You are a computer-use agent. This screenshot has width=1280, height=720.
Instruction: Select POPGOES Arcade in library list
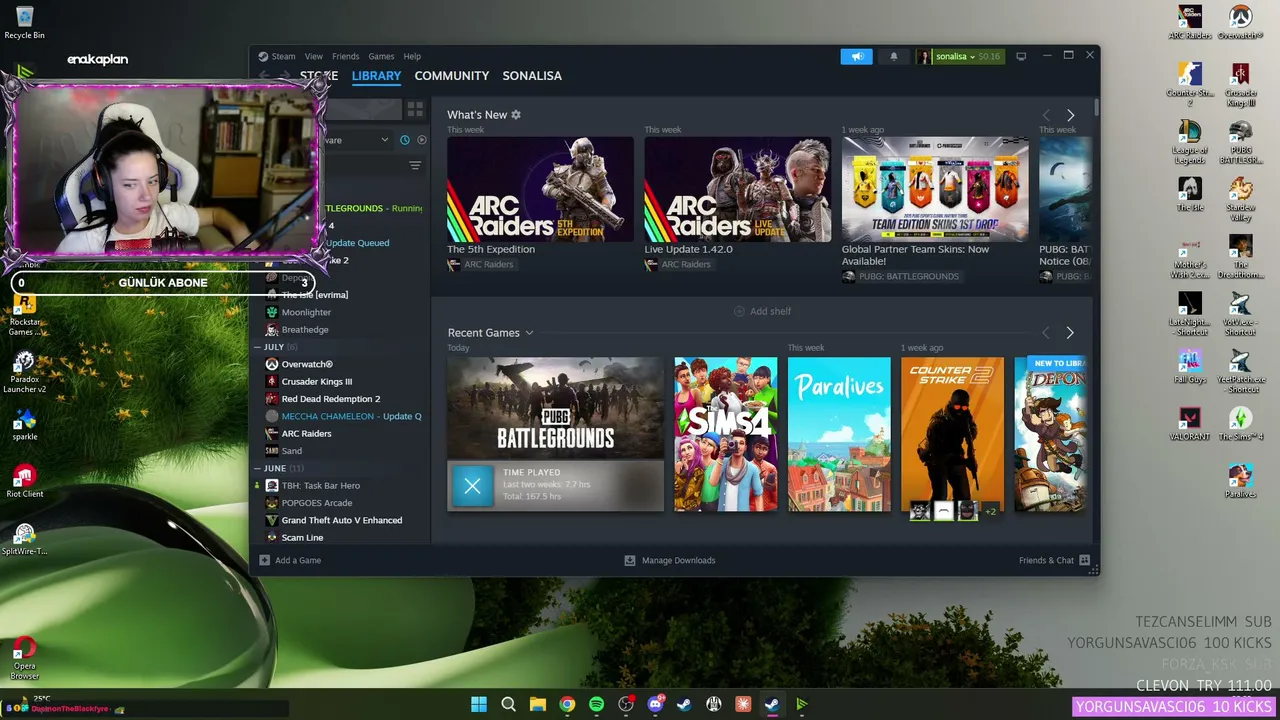click(317, 503)
